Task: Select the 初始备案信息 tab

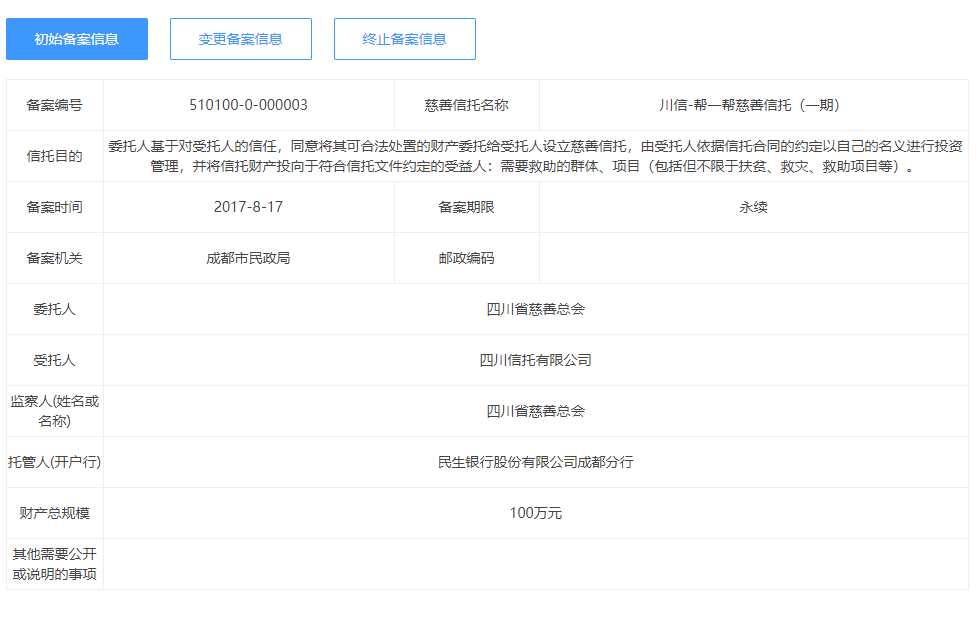Action: 77,39
